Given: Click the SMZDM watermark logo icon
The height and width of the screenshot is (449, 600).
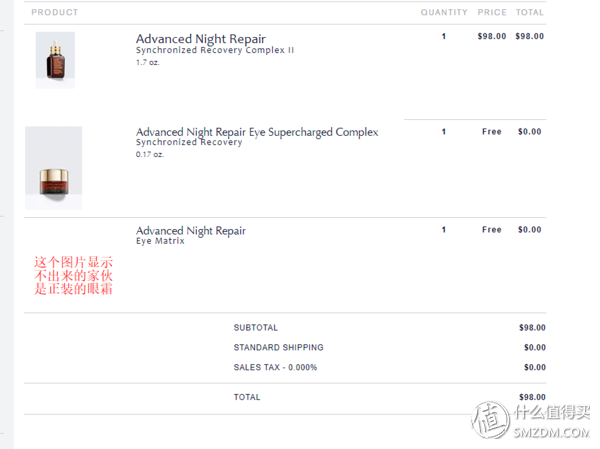Looking at the screenshot, I should pyautogui.click(x=492, y=420).
